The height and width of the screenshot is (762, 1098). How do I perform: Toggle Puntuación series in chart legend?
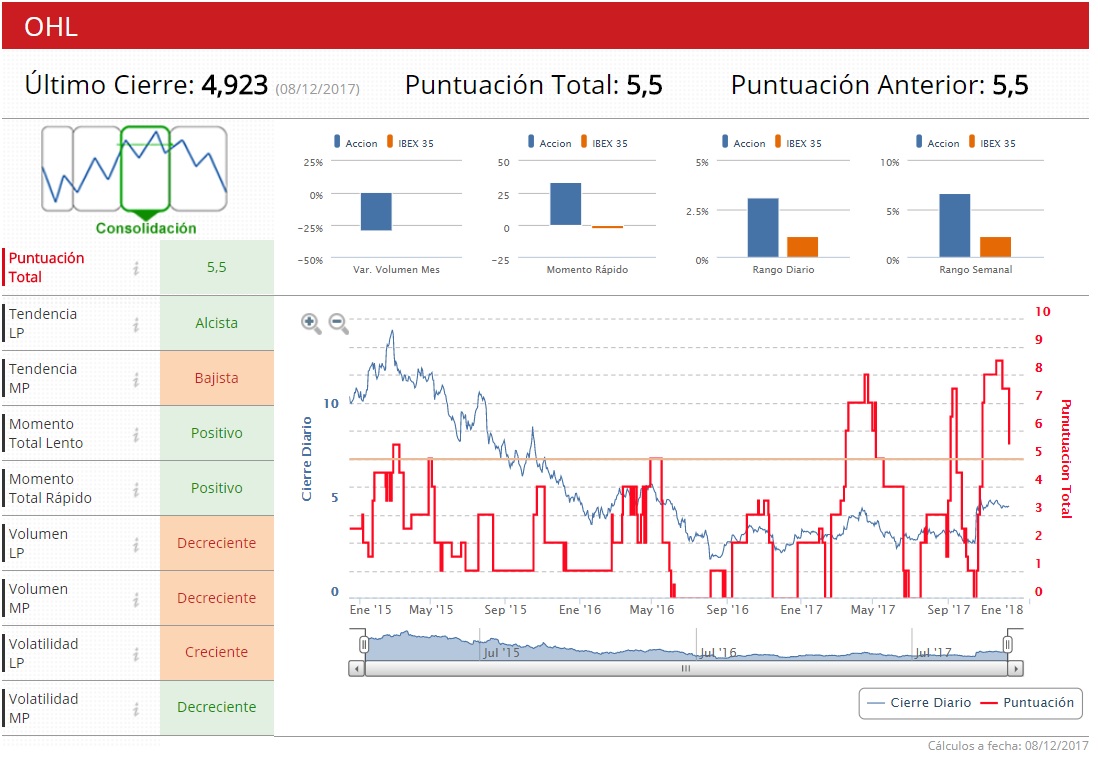pos(1027,702)
